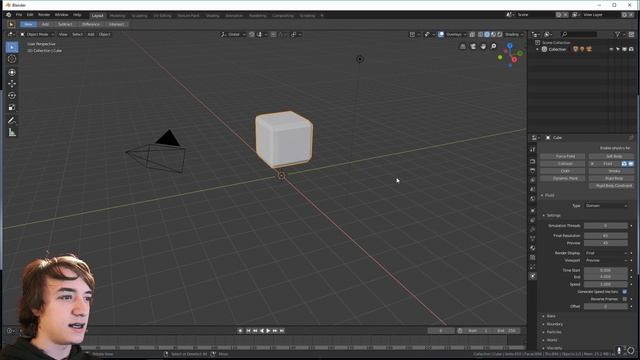Switch to the UV Editing workspace tab
The width and height of the screenshot is (640, 360).
(x=162, y=16)
